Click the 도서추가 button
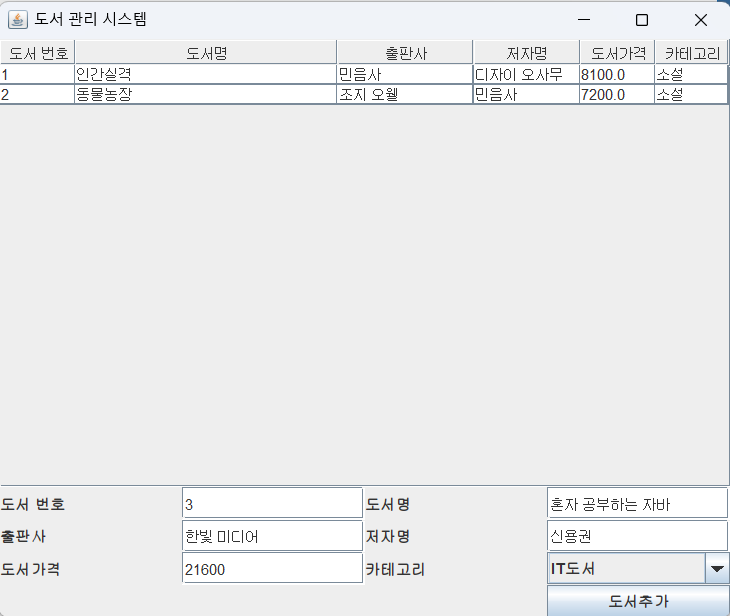This screenshot has width=730, height=616. tap(638, 601)
